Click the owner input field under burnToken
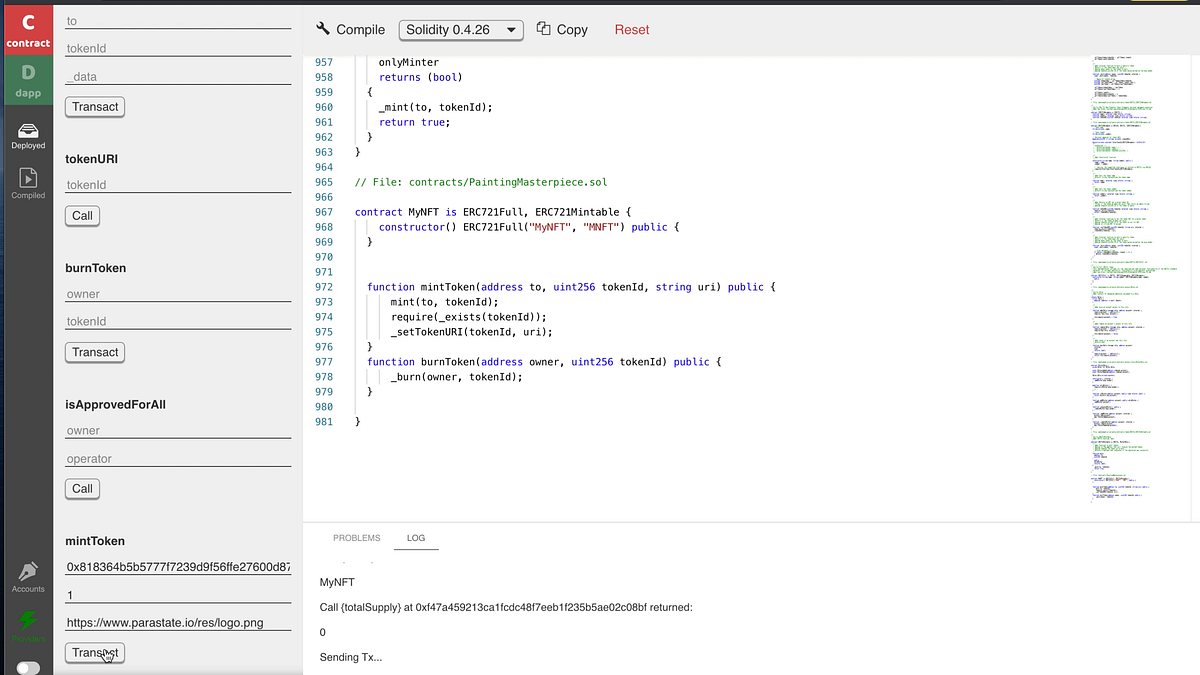The width and height of the screenshot is (1200, 675). click(177, 293)
